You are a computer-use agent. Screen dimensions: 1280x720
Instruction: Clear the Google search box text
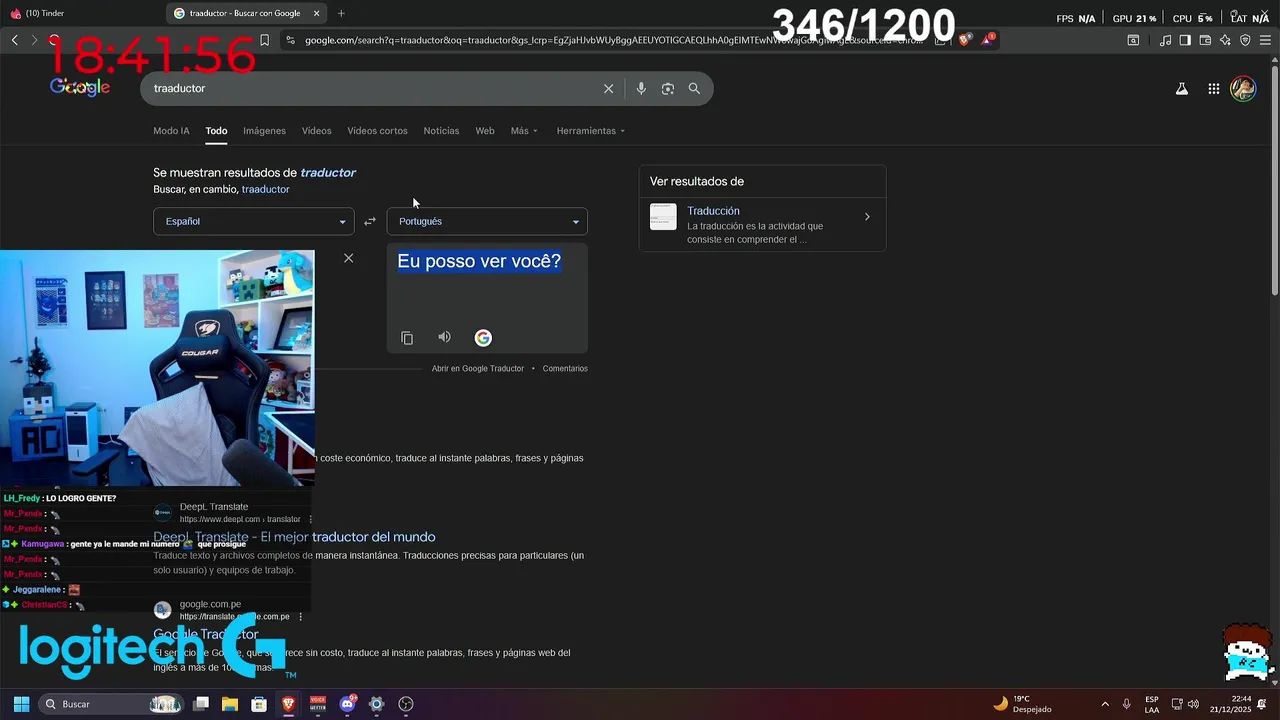608,89
